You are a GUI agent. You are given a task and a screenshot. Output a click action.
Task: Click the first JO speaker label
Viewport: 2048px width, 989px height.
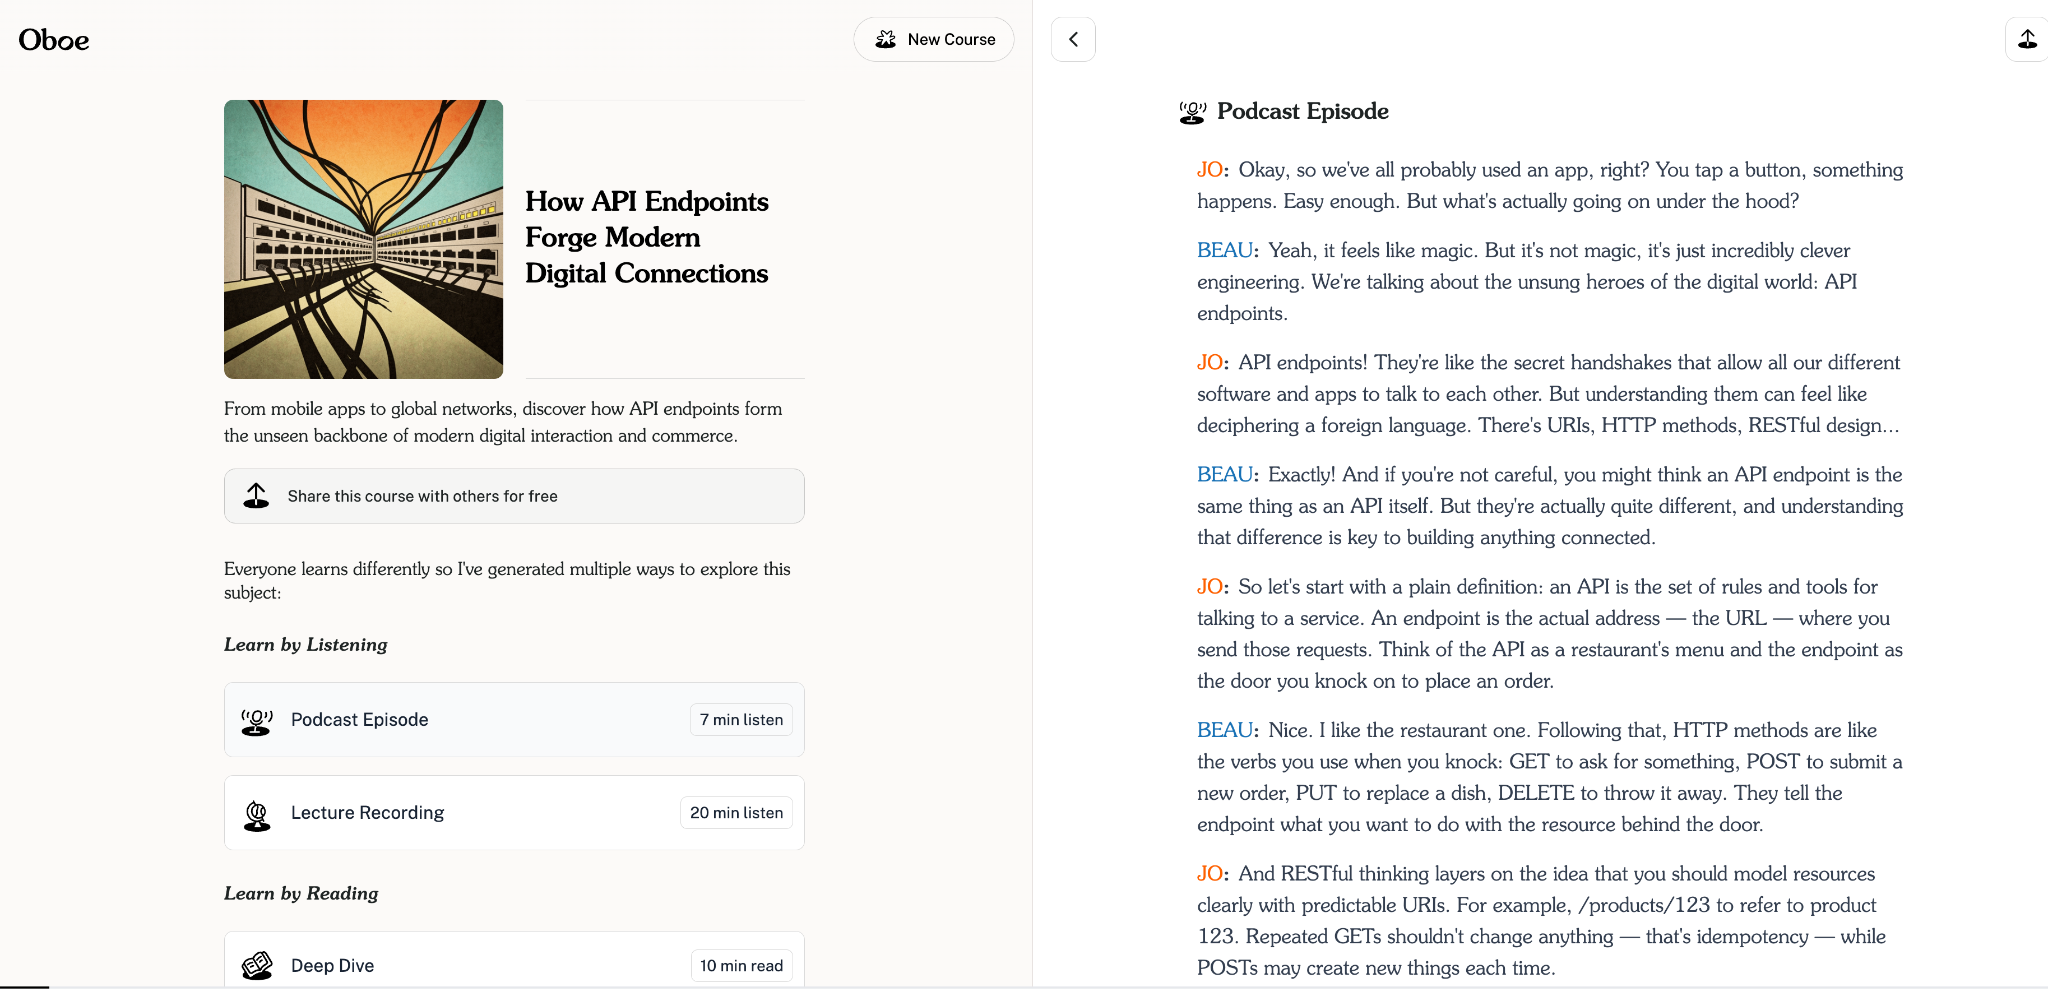(x=1210, y=170)
